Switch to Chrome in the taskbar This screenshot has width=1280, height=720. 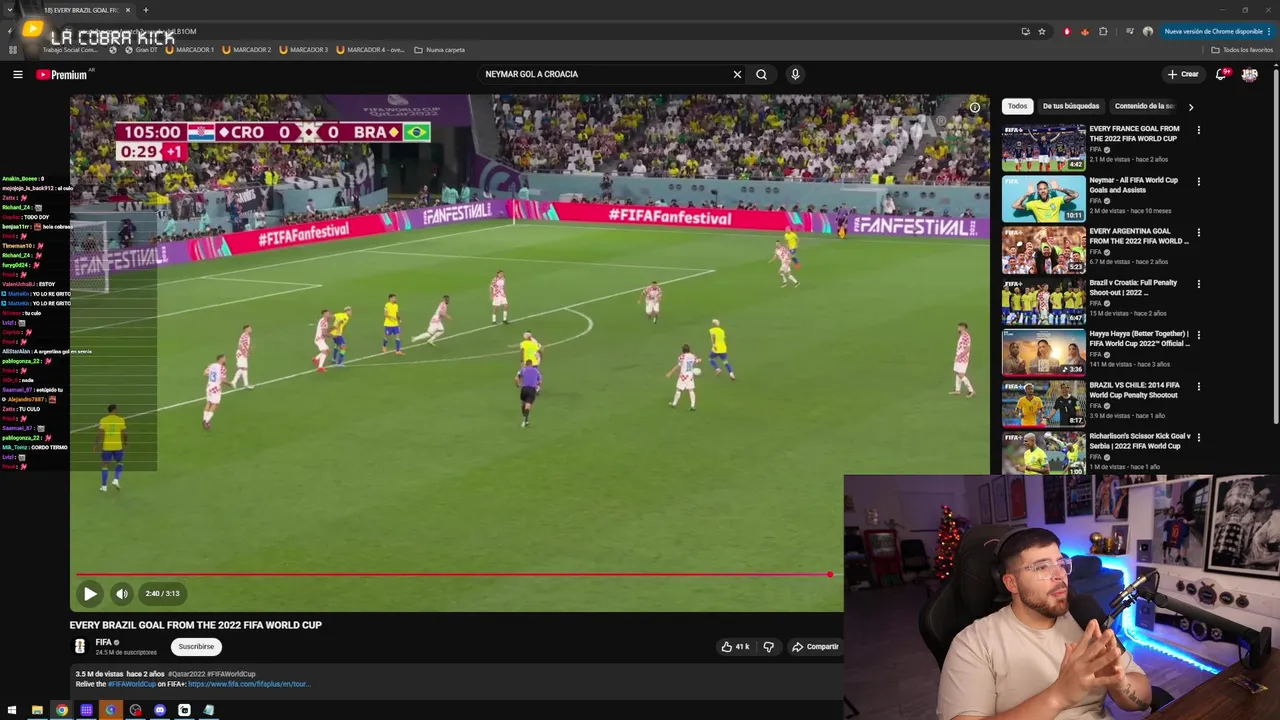coord(62,710)
